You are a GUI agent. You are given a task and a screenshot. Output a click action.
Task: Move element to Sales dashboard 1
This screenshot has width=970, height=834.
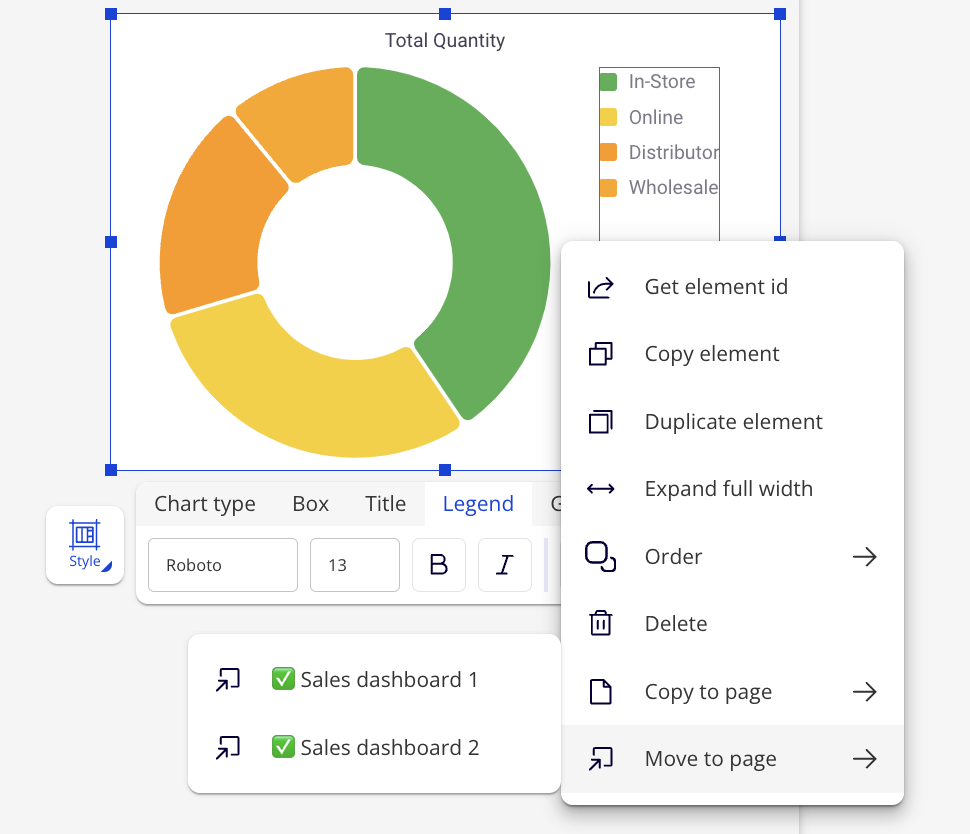click(x=374, y=680)
